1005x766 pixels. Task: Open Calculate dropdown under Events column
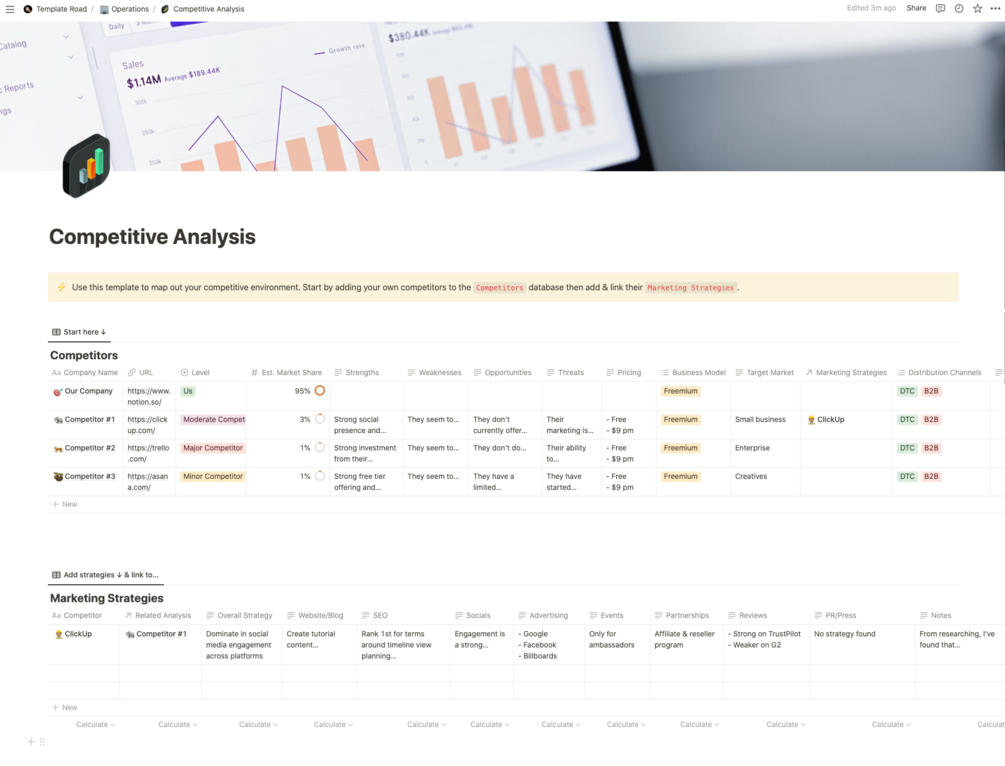click(626, 724)
